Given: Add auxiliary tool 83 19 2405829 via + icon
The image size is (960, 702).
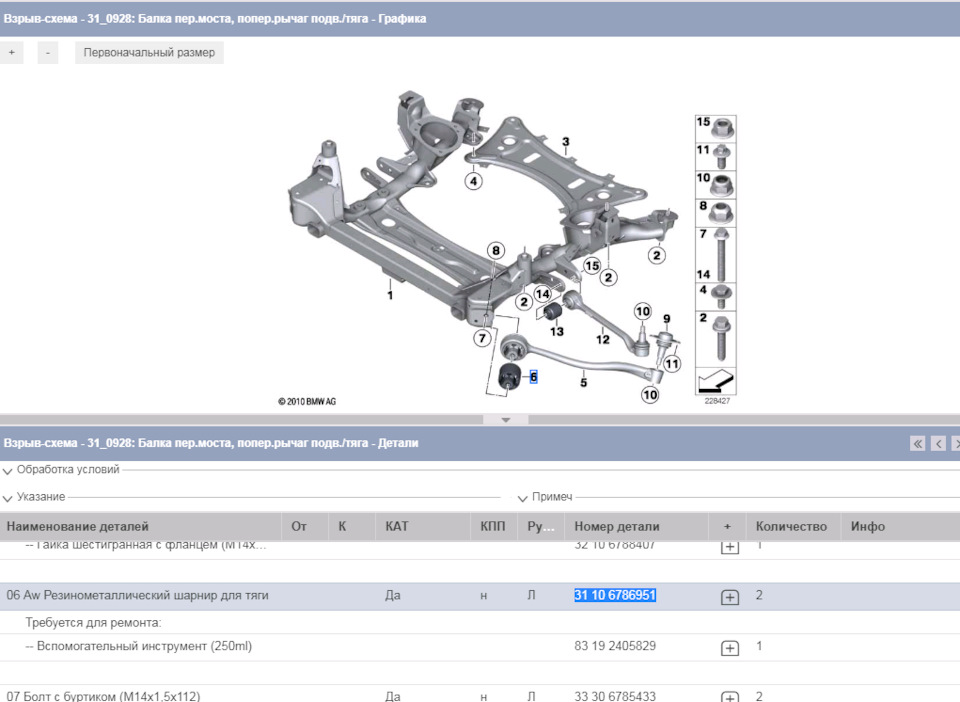Looking at the screenshot, I should (731, 646).
